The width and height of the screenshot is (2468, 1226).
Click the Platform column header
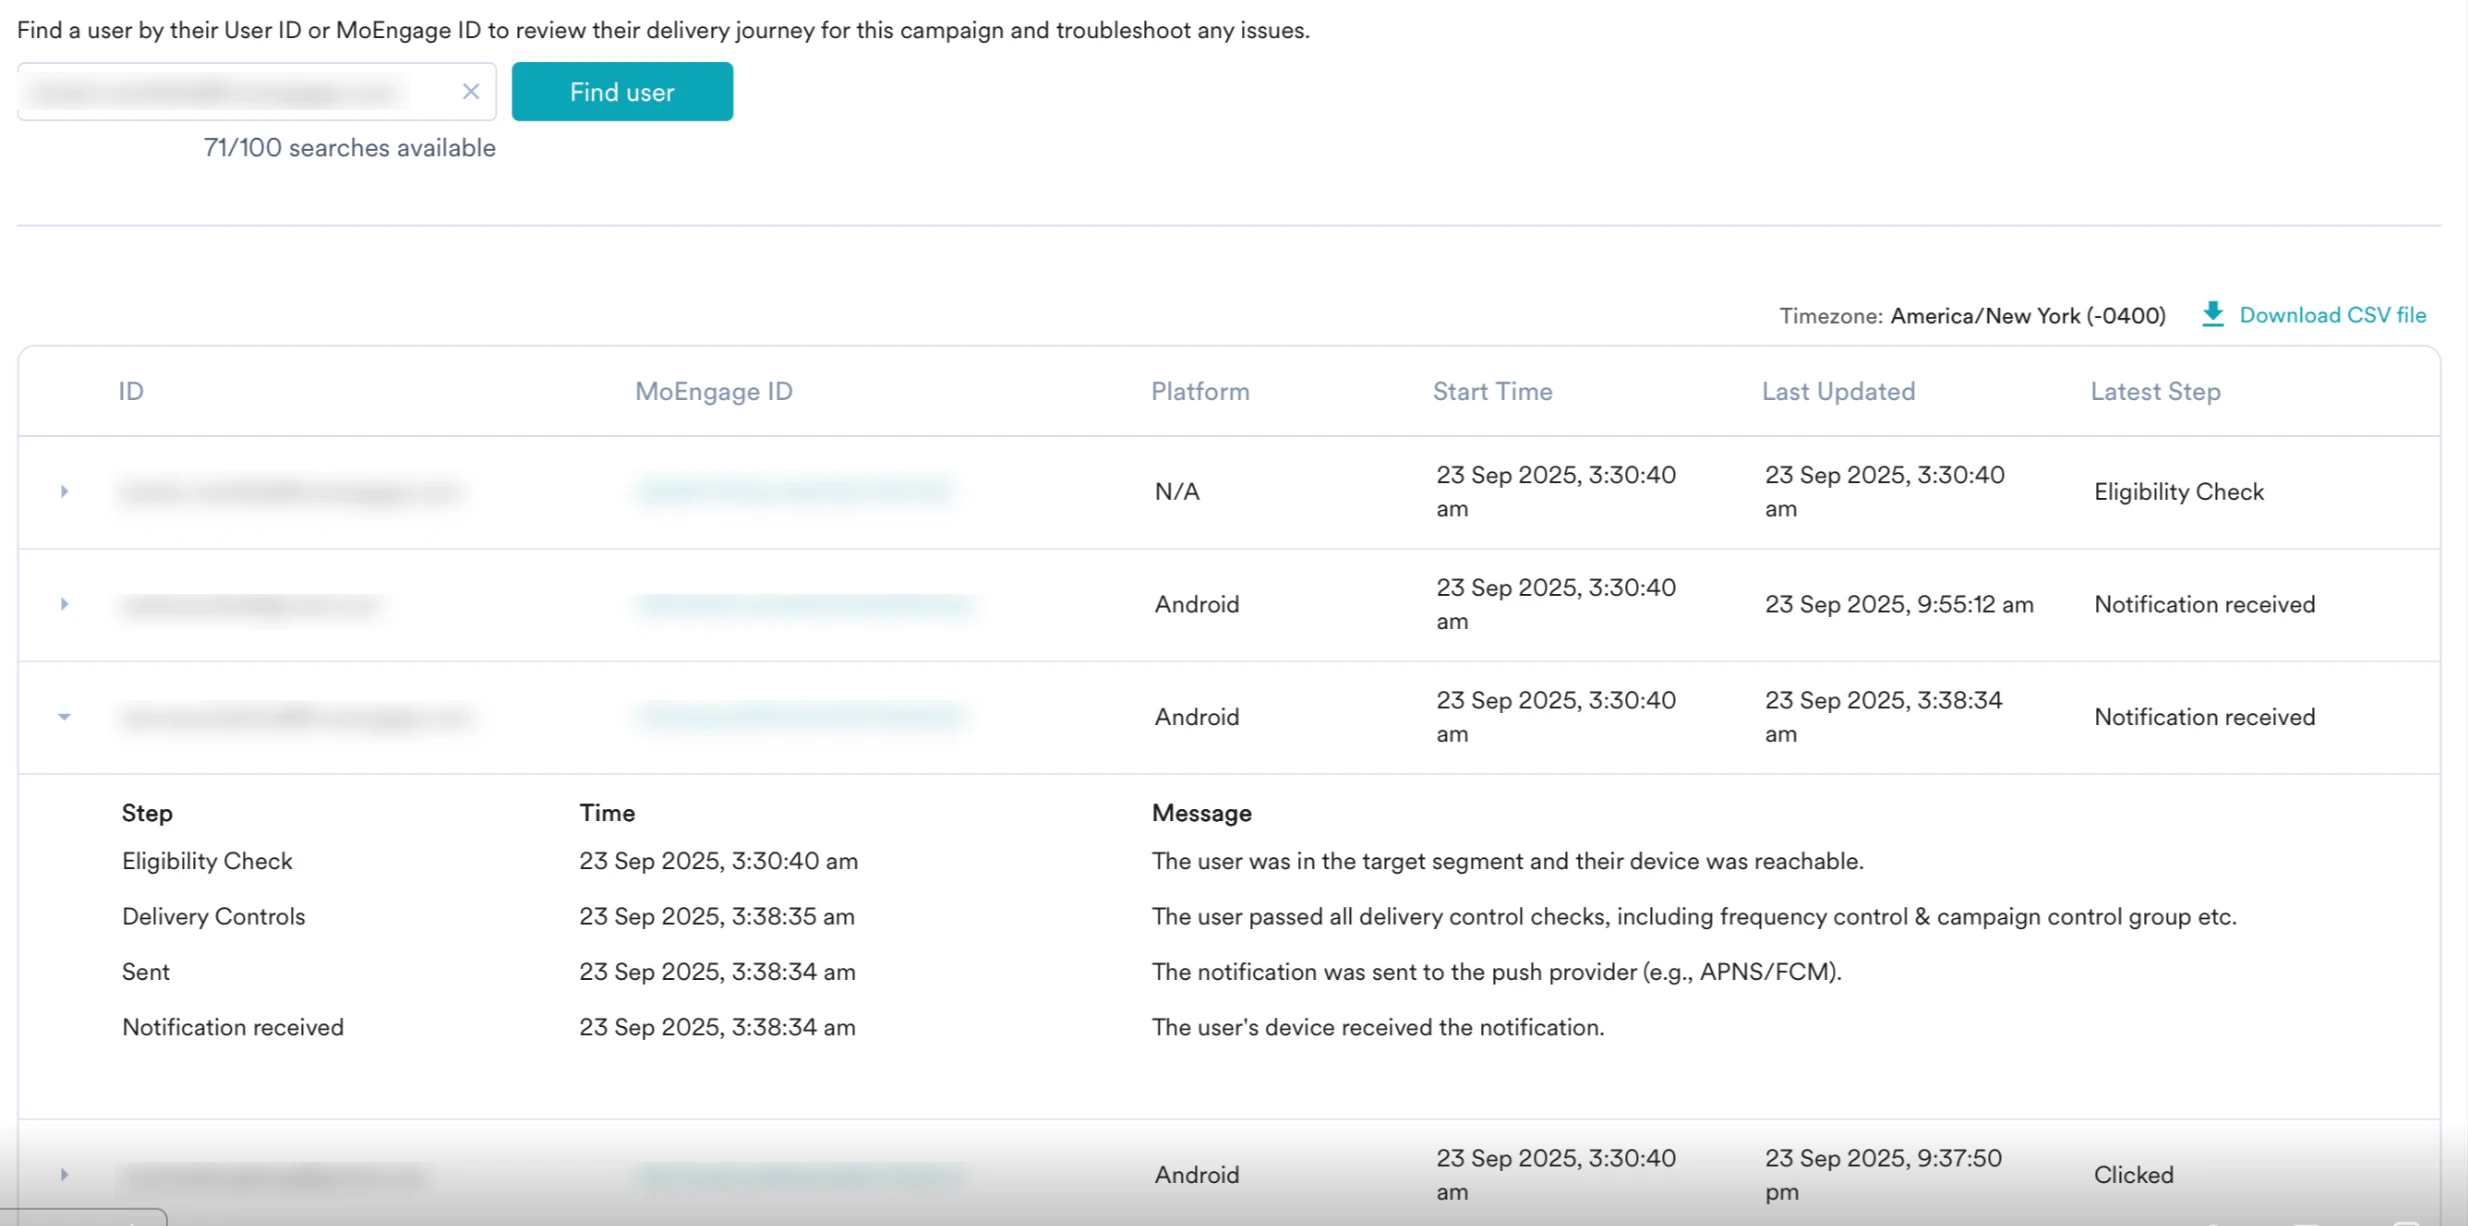[1200, 391]
